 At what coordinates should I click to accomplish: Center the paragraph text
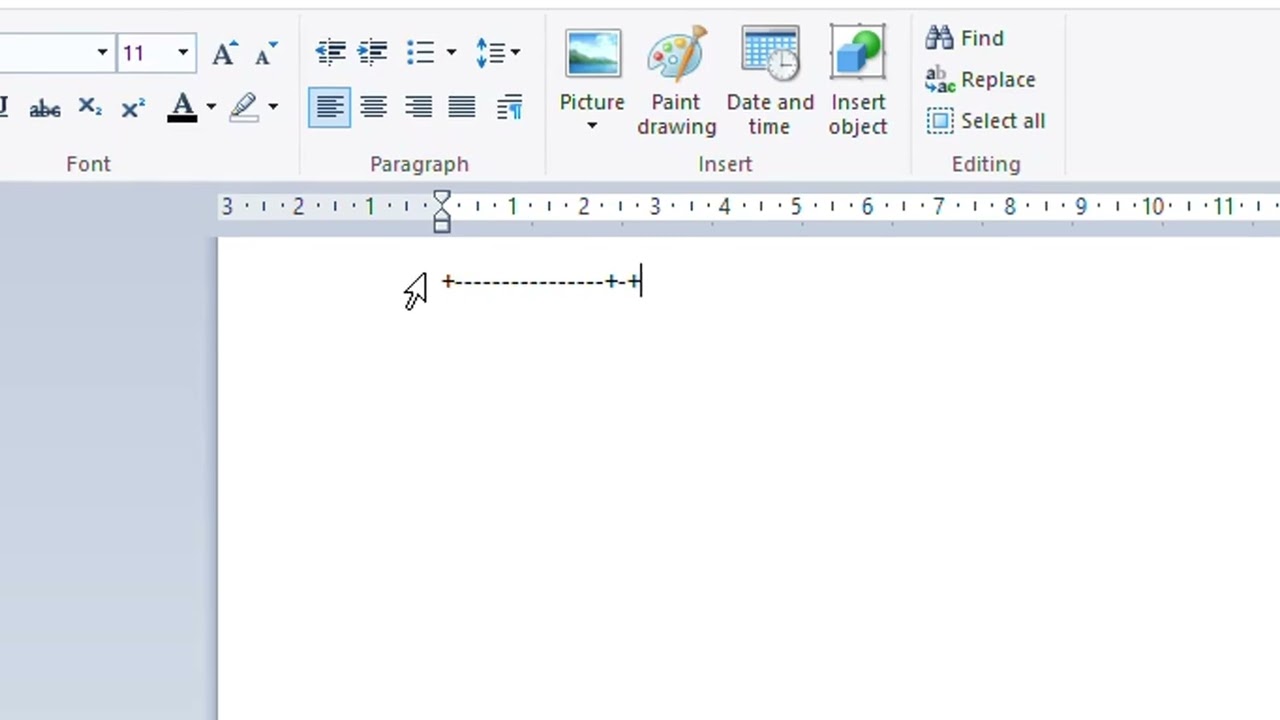[373, 107]
